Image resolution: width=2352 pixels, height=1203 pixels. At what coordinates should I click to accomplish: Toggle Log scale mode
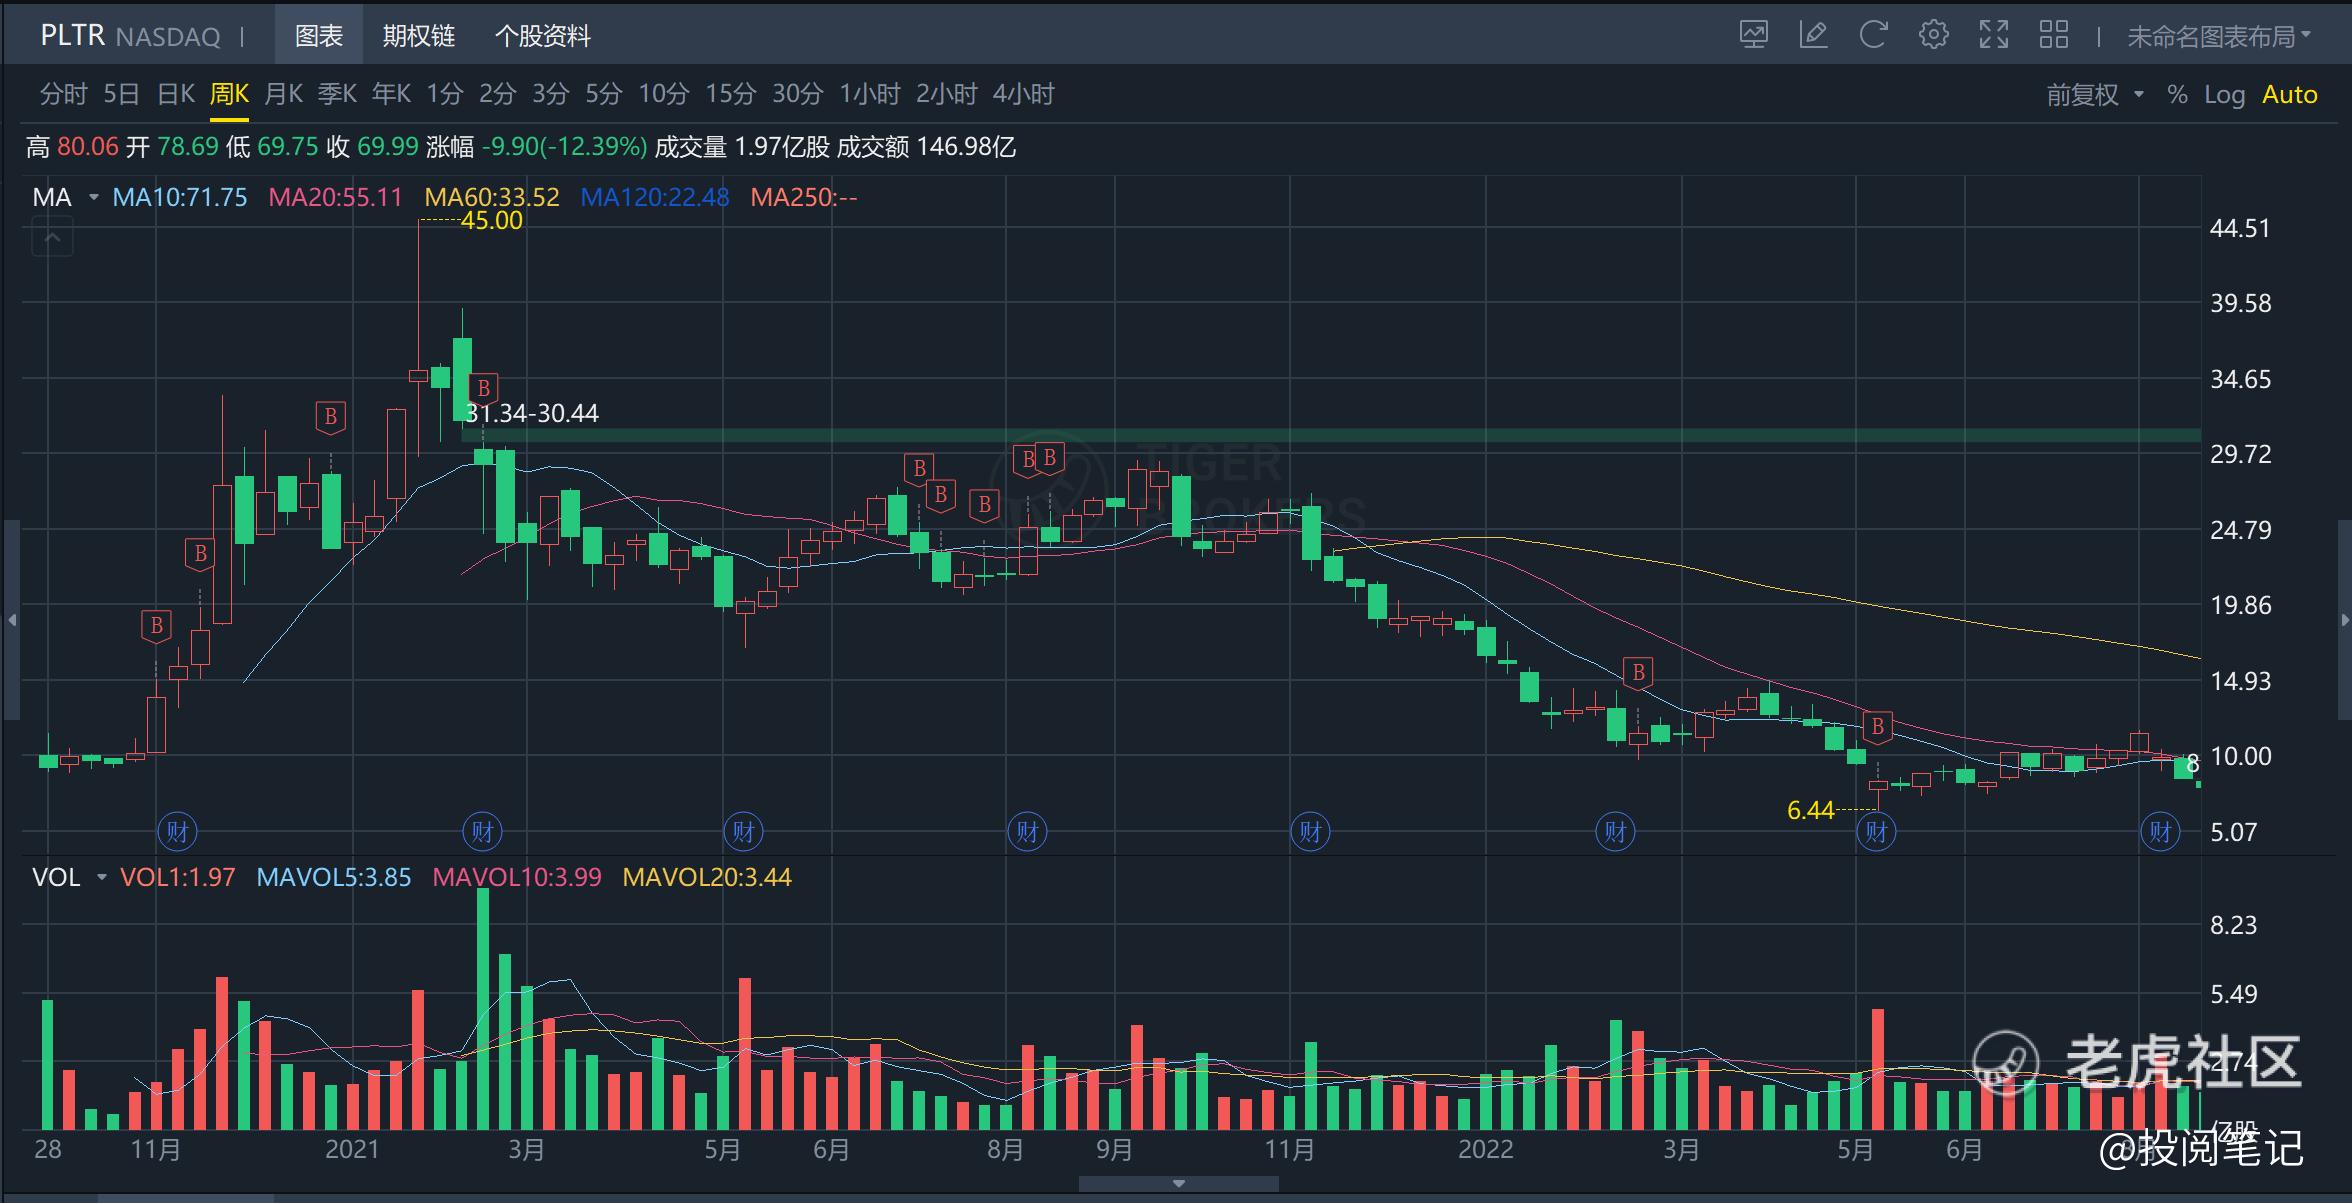[2224, 95]
